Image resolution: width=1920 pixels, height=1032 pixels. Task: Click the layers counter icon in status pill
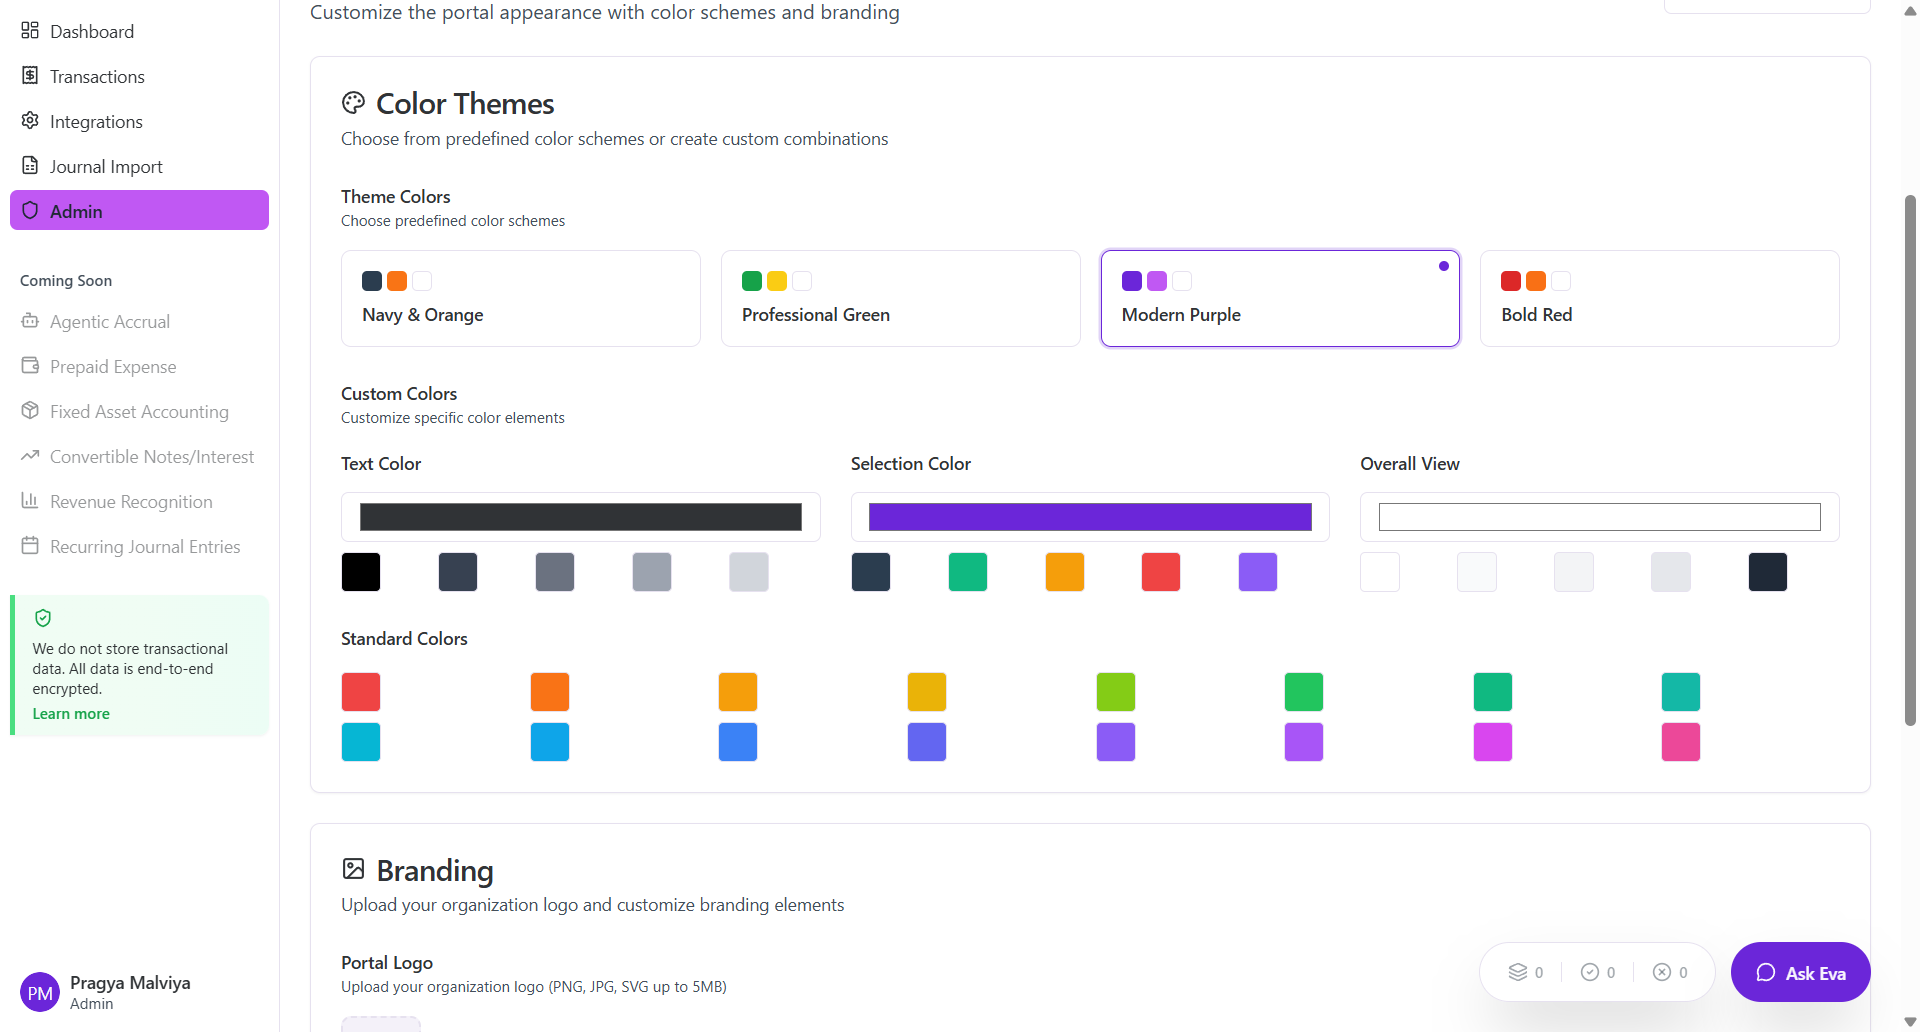[x=1517, y=972]
